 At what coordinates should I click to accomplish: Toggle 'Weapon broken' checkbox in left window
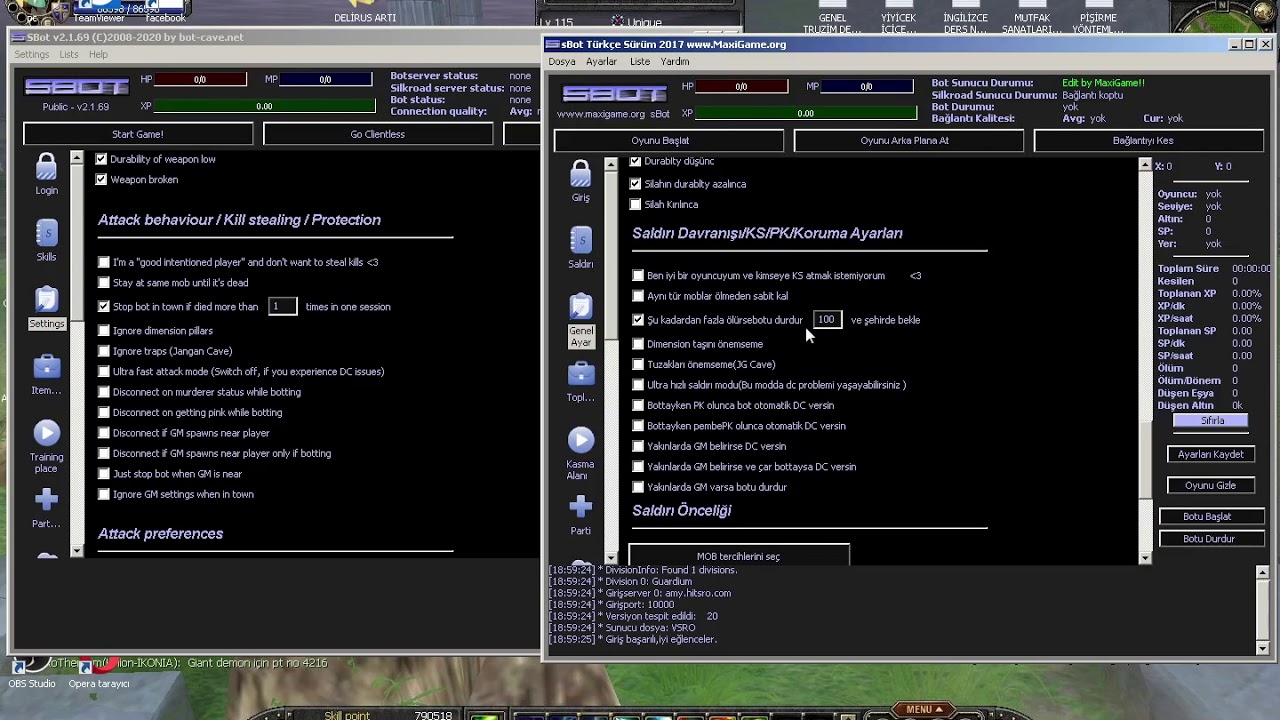(x=101, y=180)
